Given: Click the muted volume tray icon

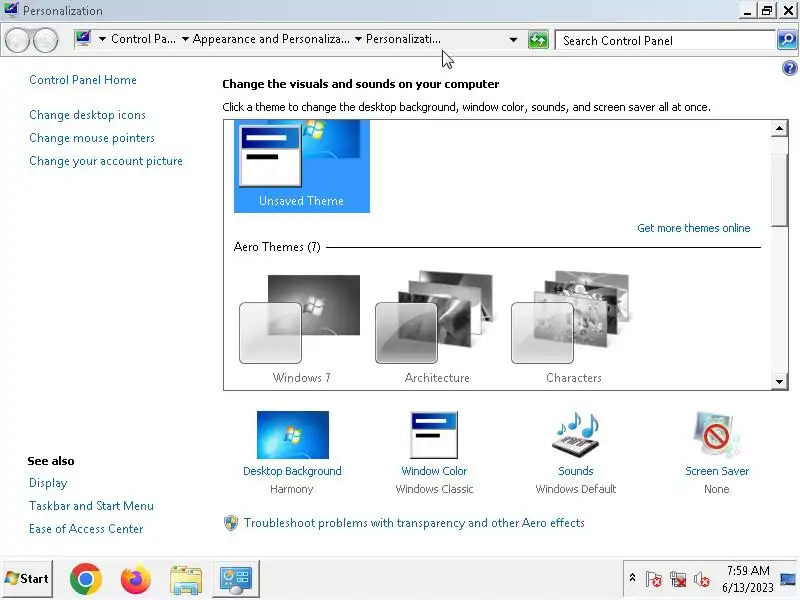Looking at the screenshot, I should click(x=702, y=579).
